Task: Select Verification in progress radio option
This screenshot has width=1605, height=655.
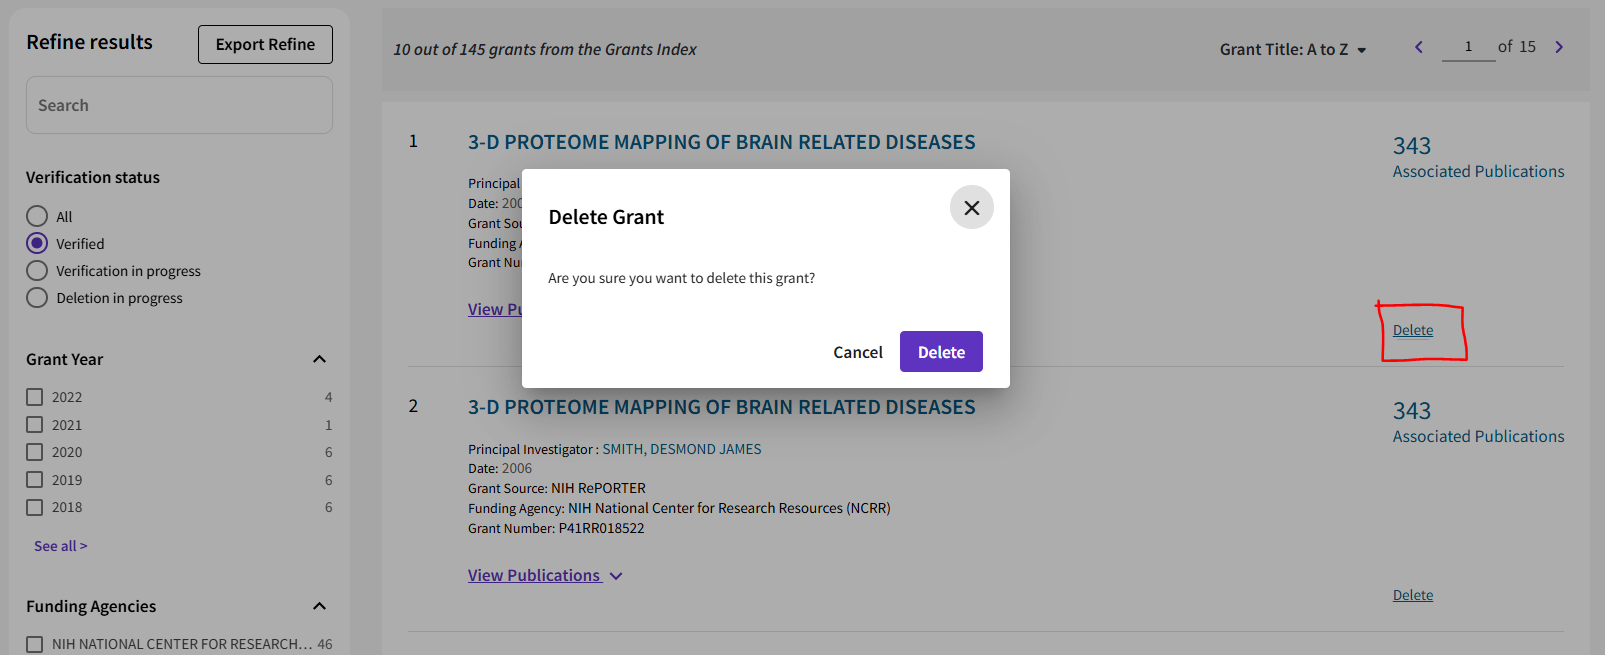Action: (x=37, y=271)
